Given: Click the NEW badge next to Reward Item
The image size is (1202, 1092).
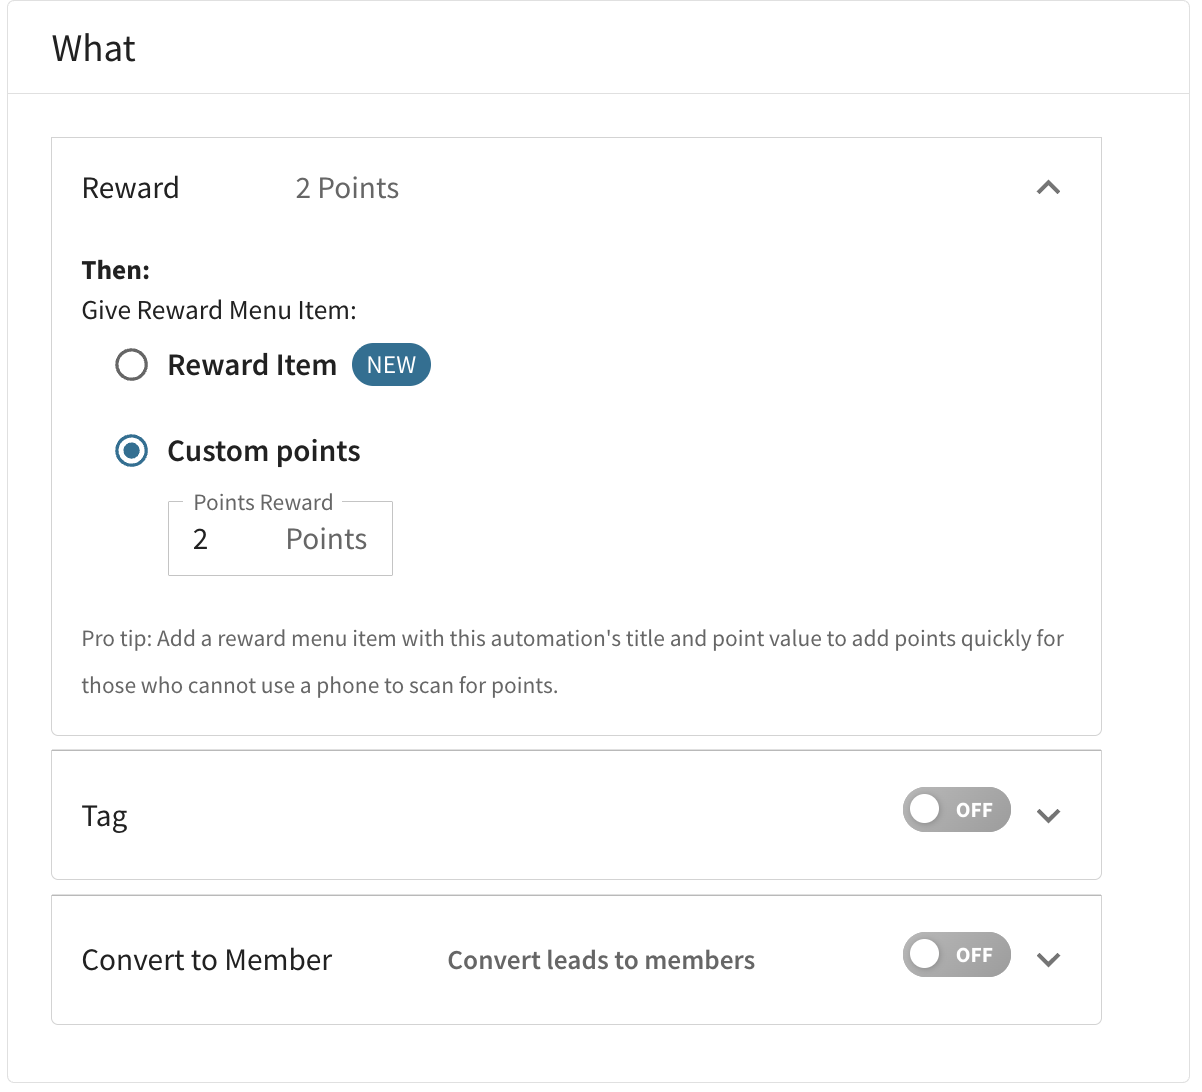Looking at the screenshot, I should 390,364.
